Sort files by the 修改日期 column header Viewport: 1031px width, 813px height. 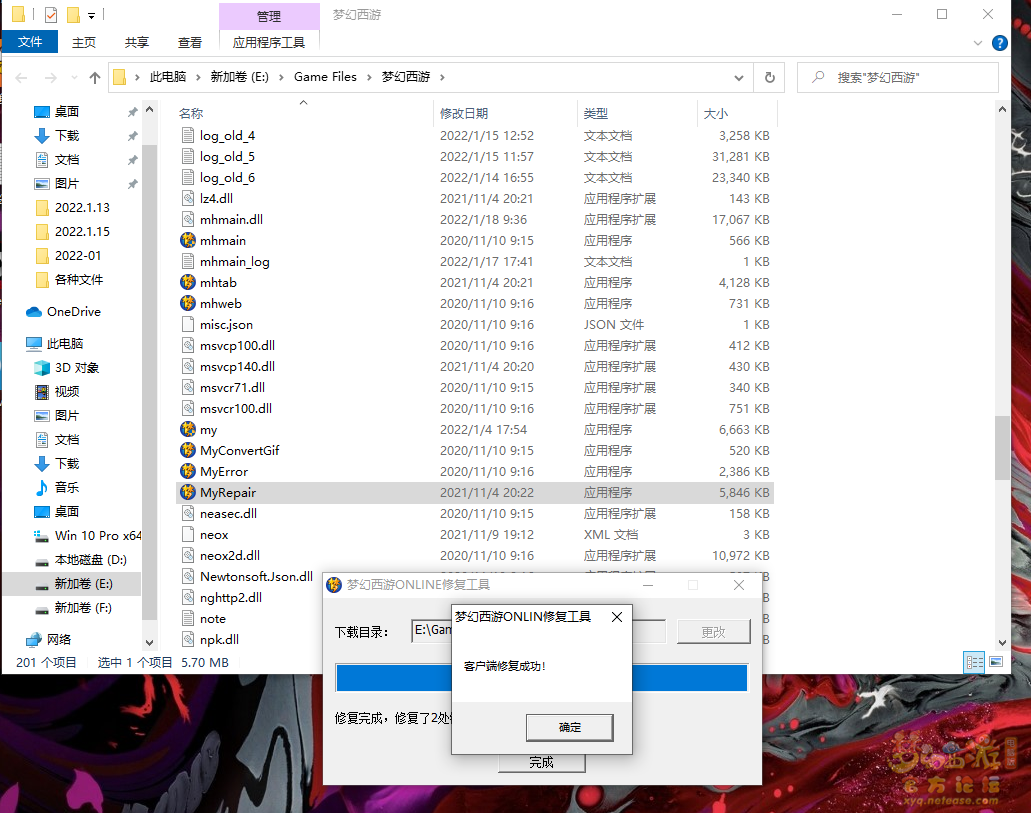pos(464,114)
